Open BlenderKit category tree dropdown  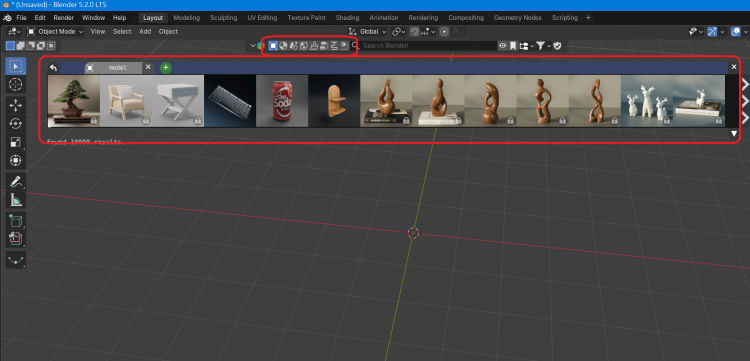(526, 46)
